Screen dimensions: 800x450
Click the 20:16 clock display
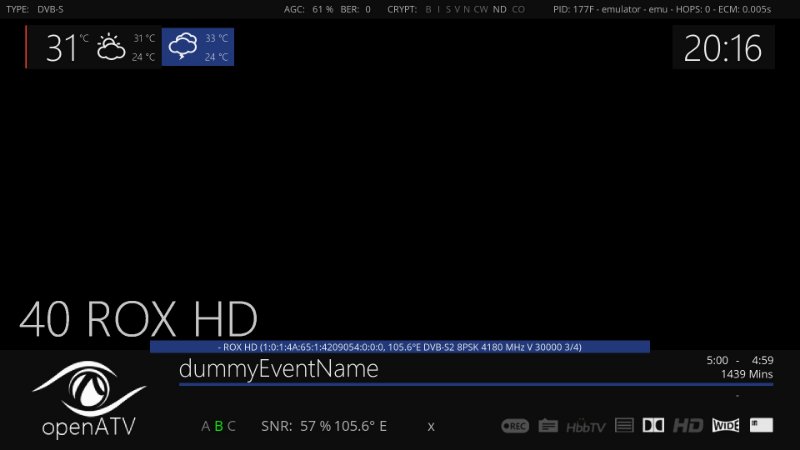(x=723, y=48)
